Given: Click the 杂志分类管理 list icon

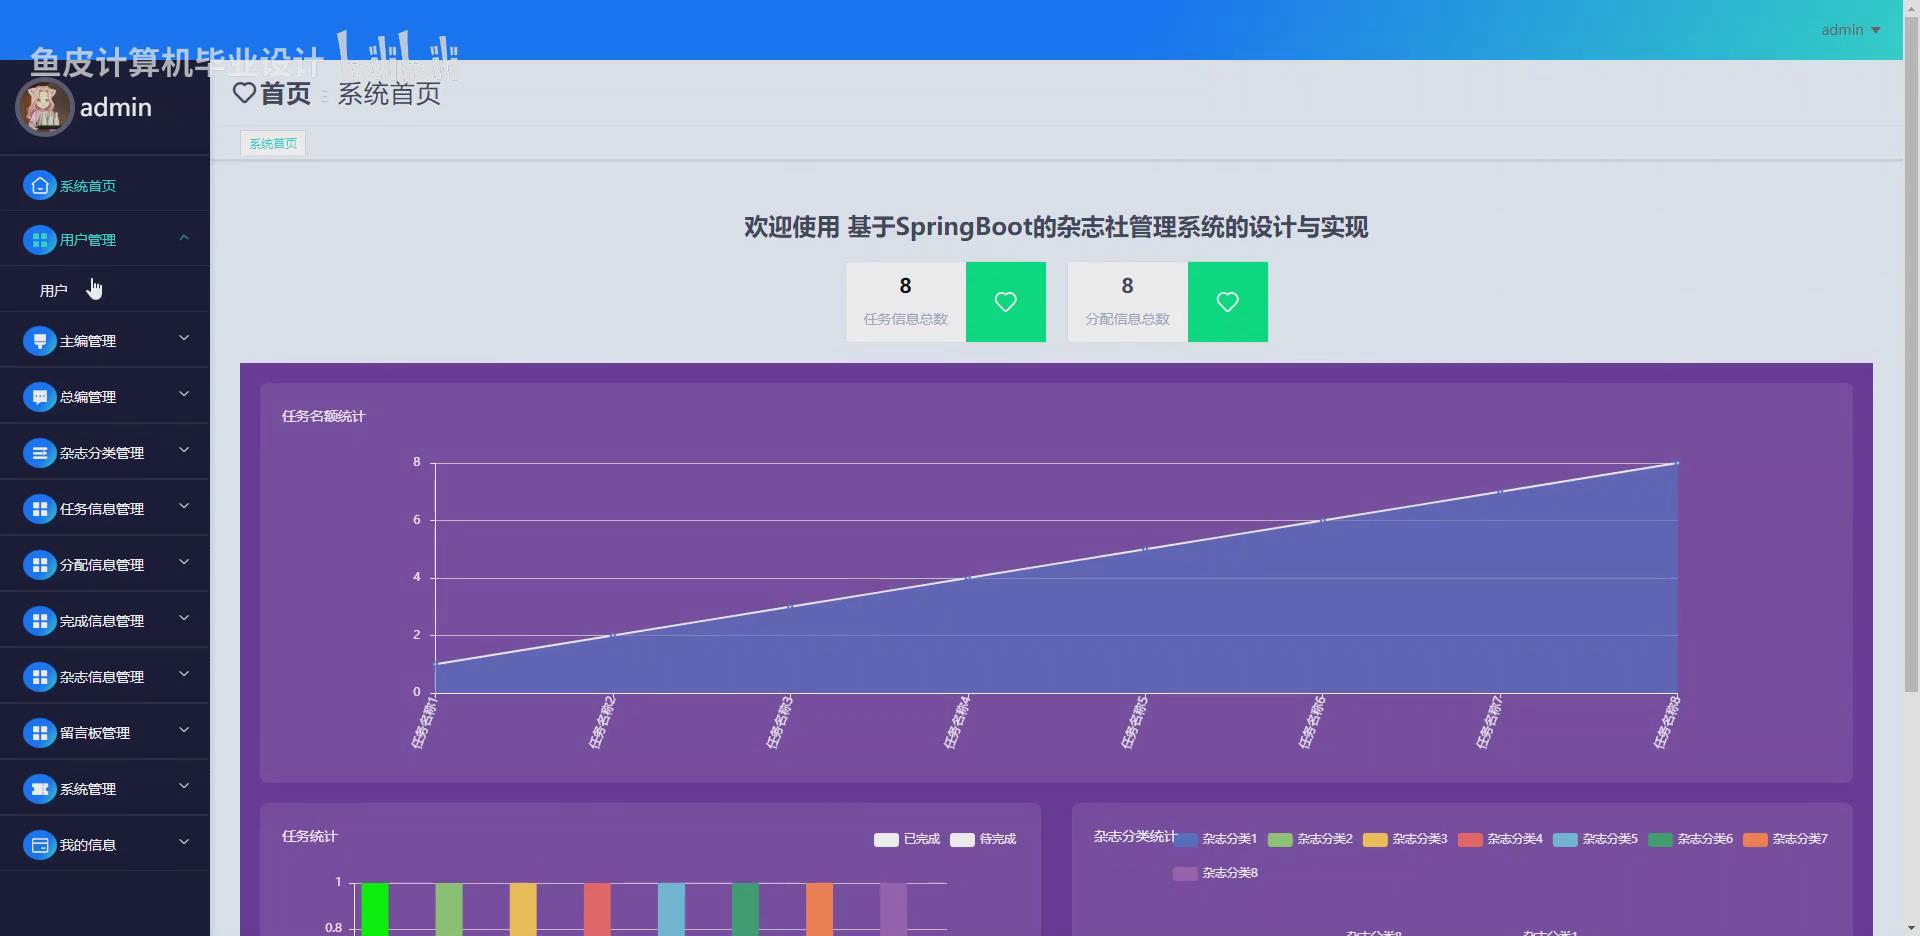Looking at the screenshot, I should (39, 453).
